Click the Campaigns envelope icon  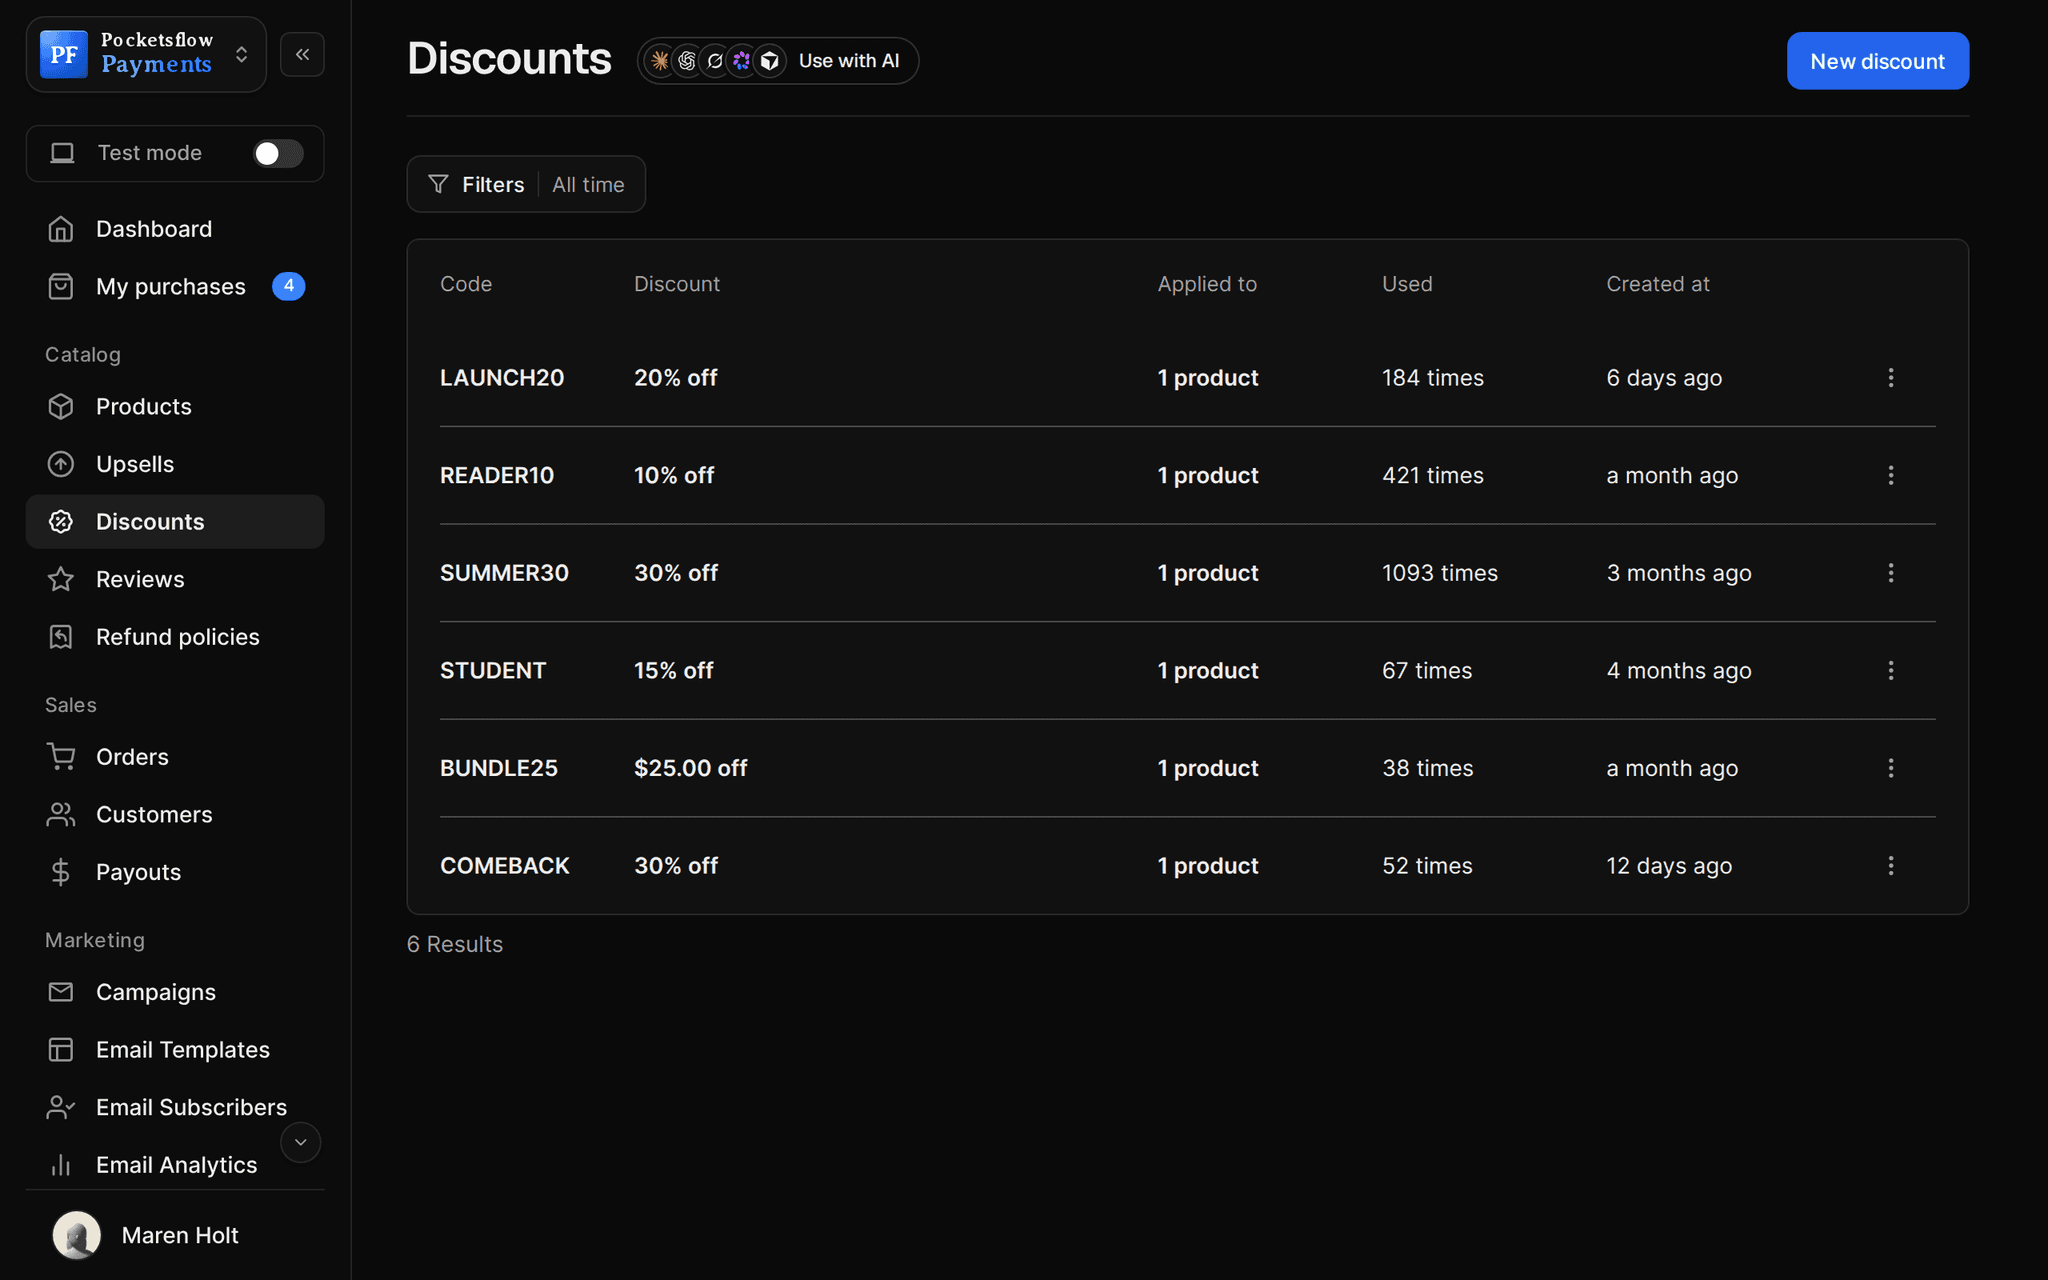[x=61, y=992]
